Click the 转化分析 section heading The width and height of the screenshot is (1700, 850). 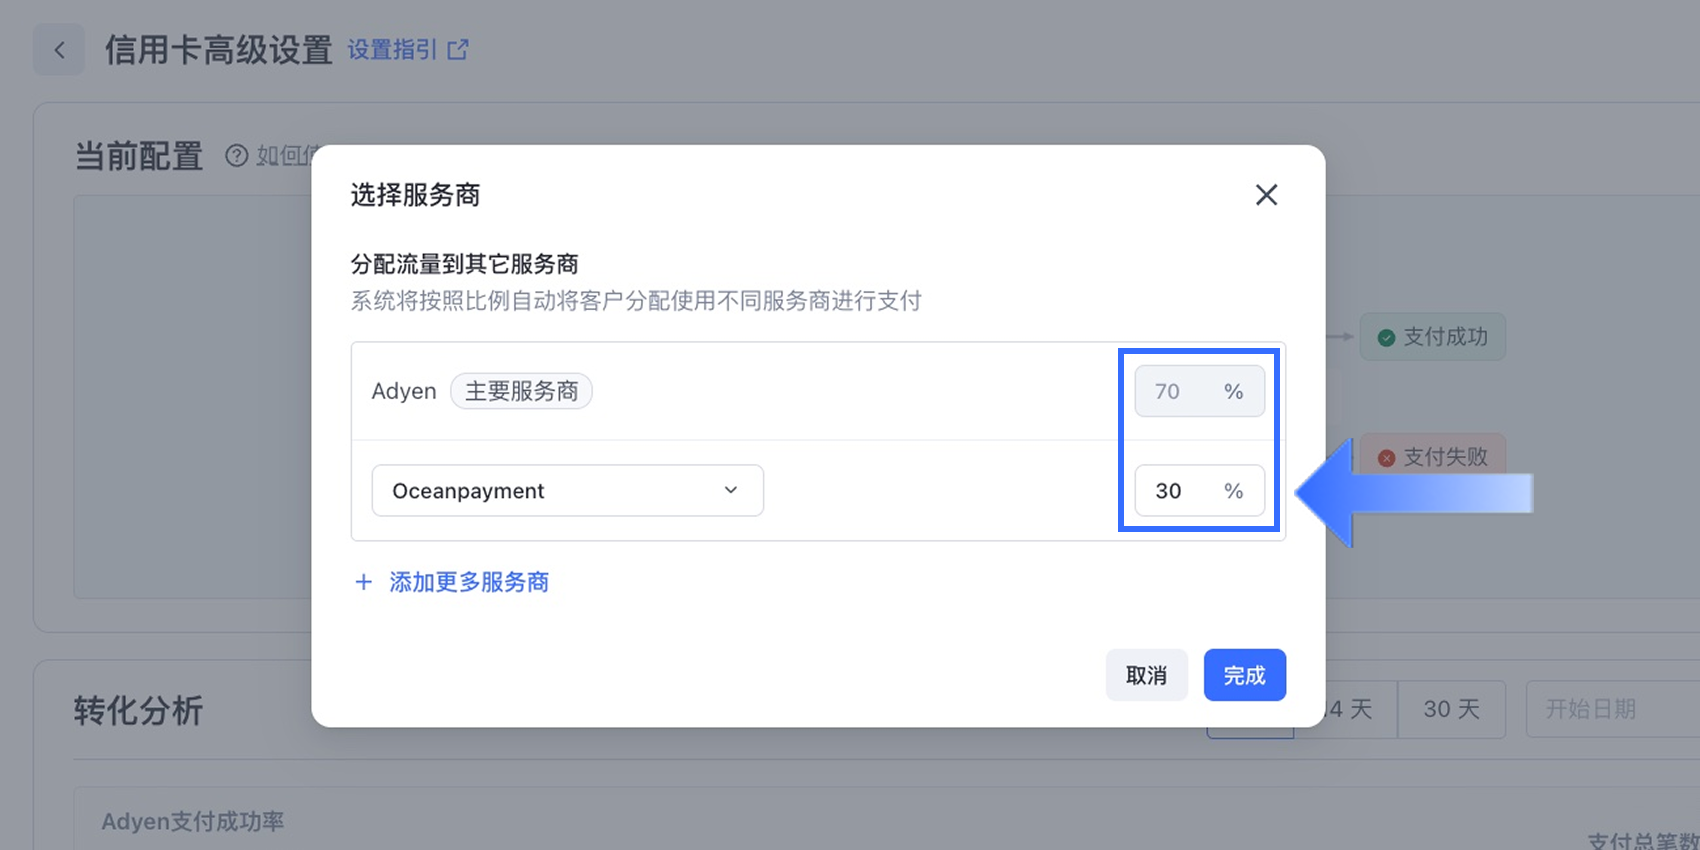coord(138,711)
